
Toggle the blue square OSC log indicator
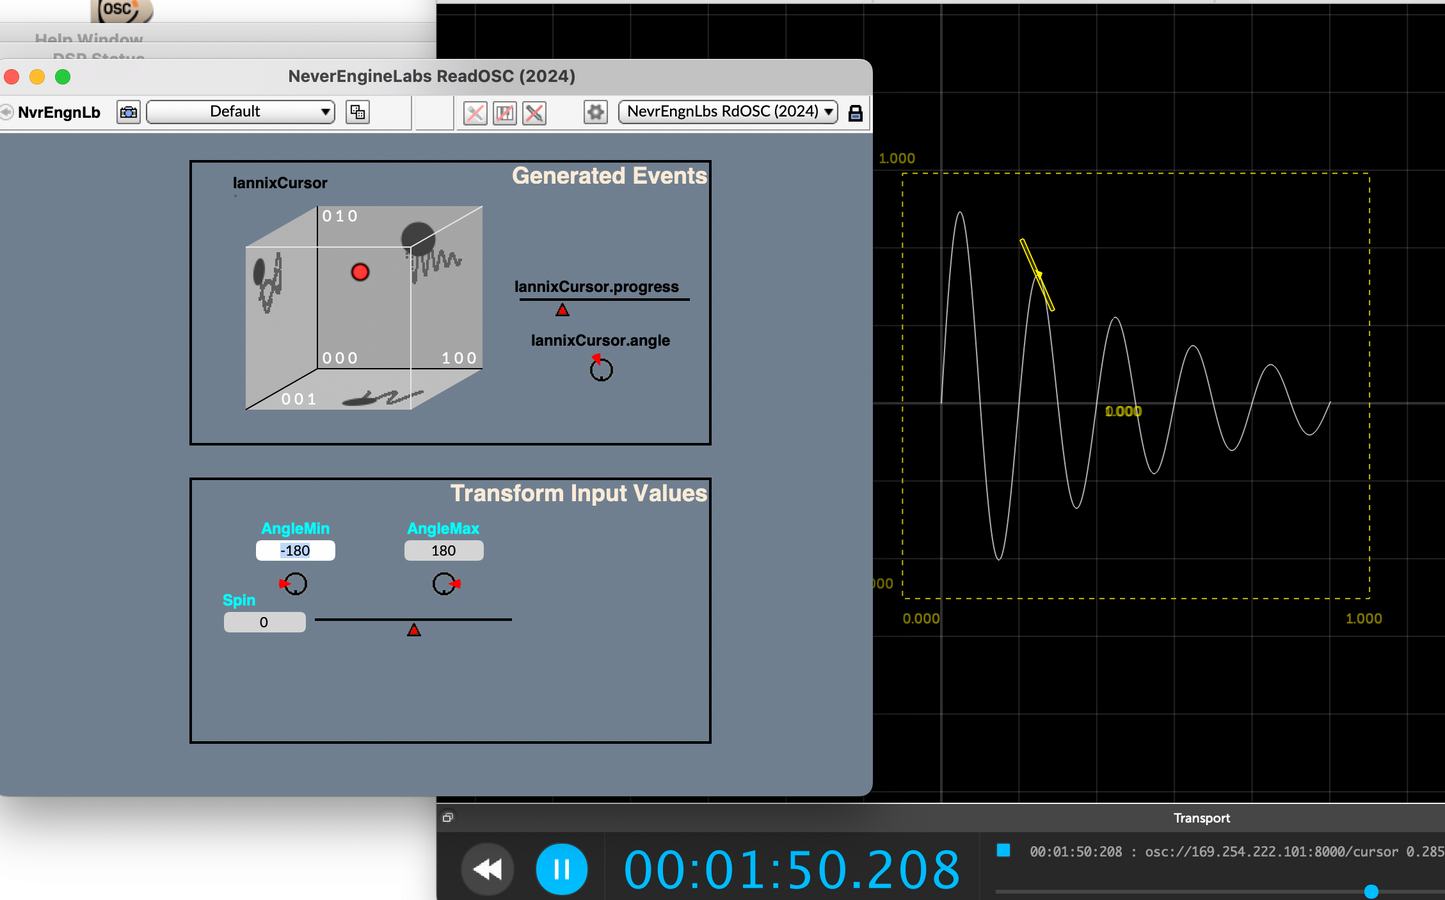click(x=1003, y=850)
